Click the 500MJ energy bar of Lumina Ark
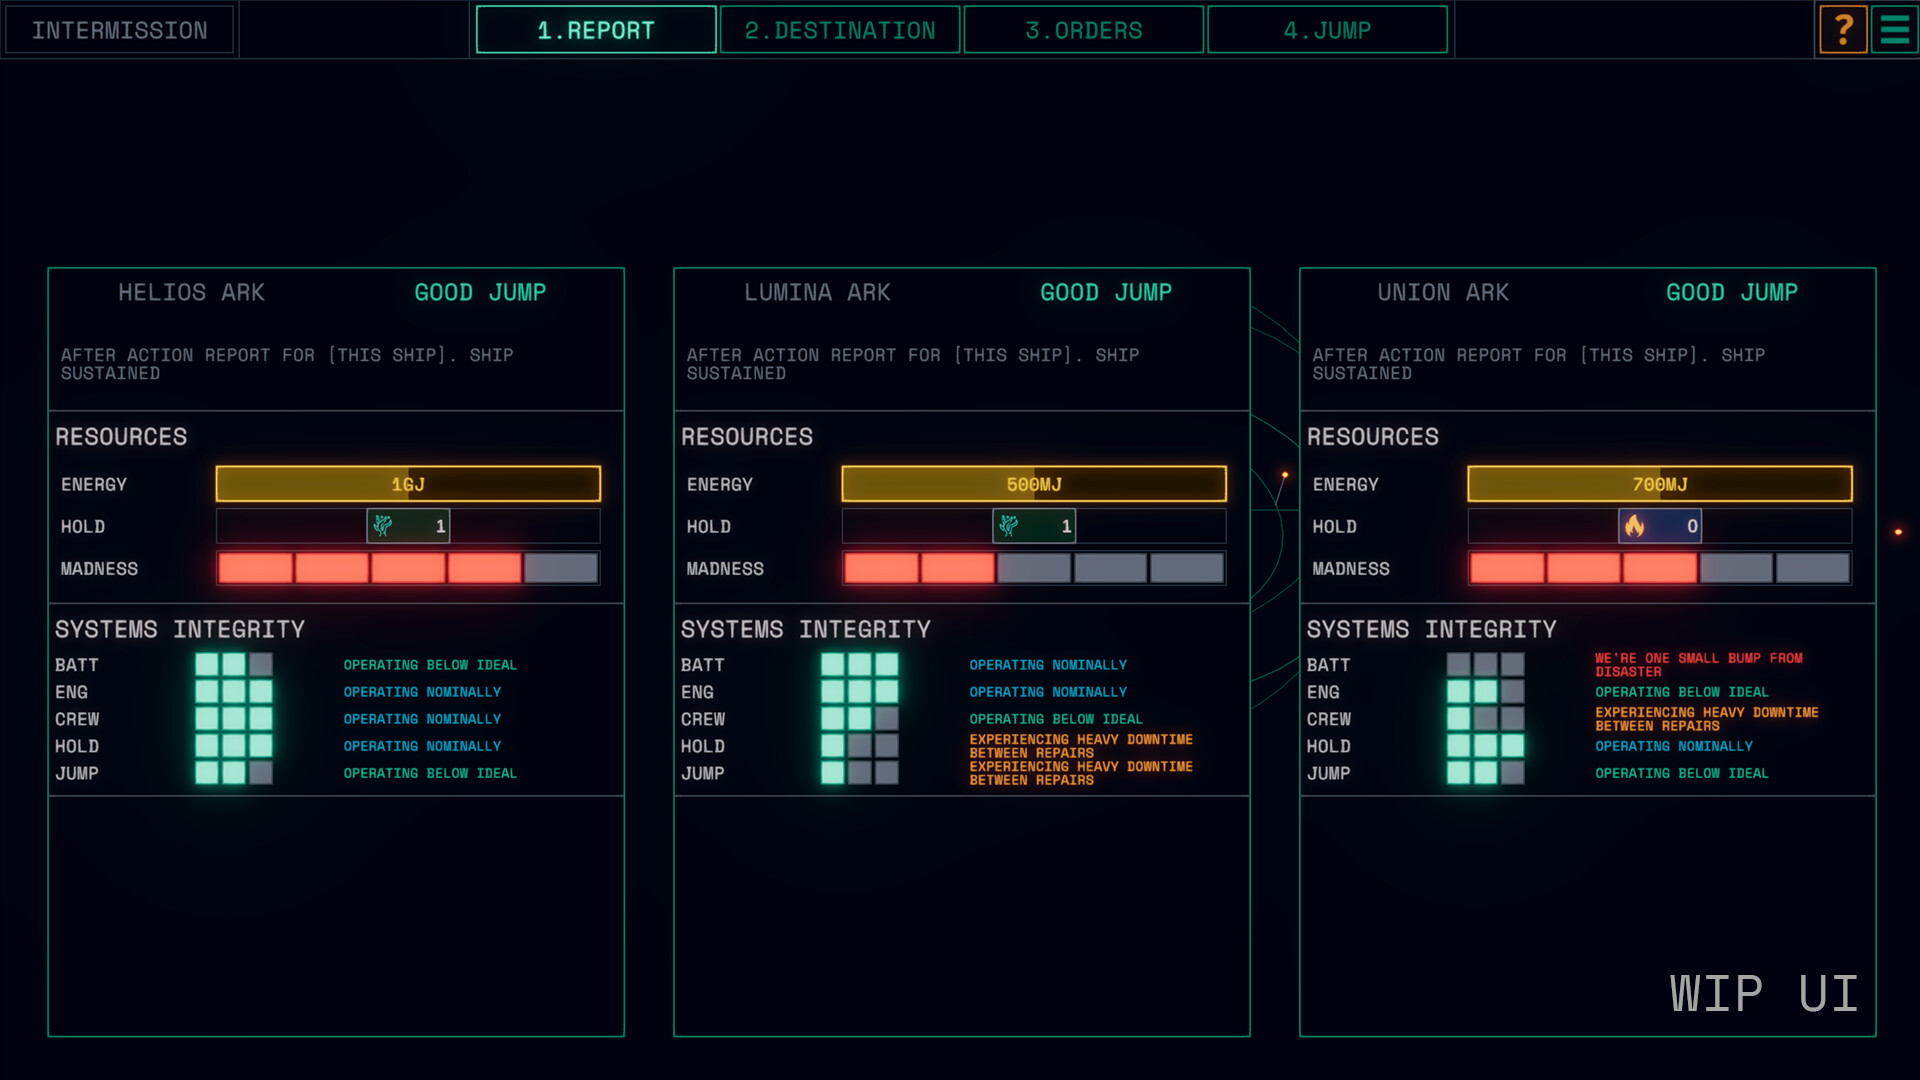The width and height of the screenshot is (1920, 1080). click(x=1034, y=483)
